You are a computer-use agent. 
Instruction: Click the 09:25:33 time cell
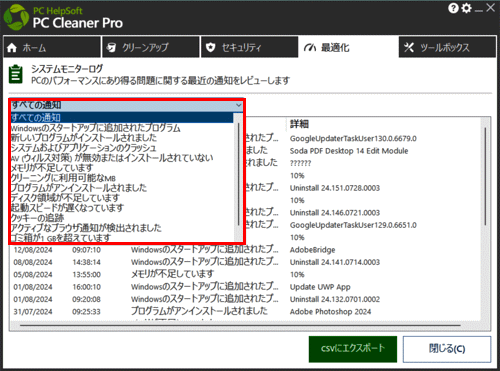(86, 311)
